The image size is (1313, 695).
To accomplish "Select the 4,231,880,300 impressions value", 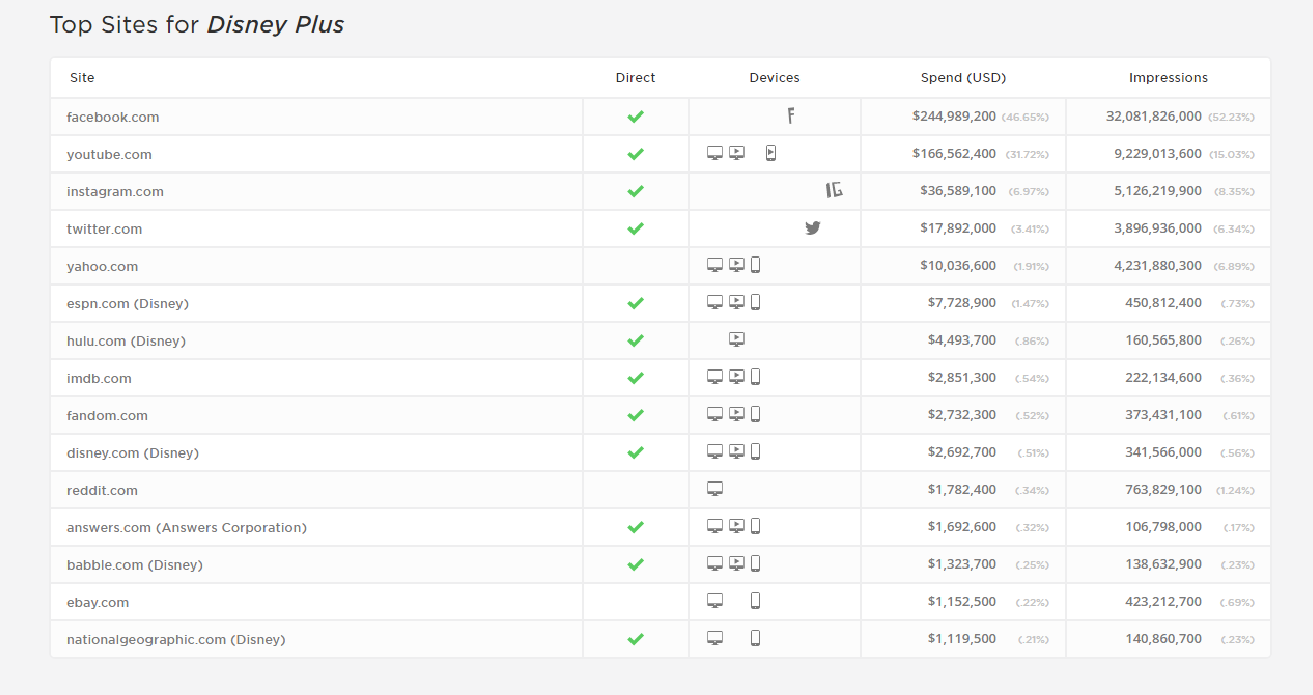I will click(1158, 265).
